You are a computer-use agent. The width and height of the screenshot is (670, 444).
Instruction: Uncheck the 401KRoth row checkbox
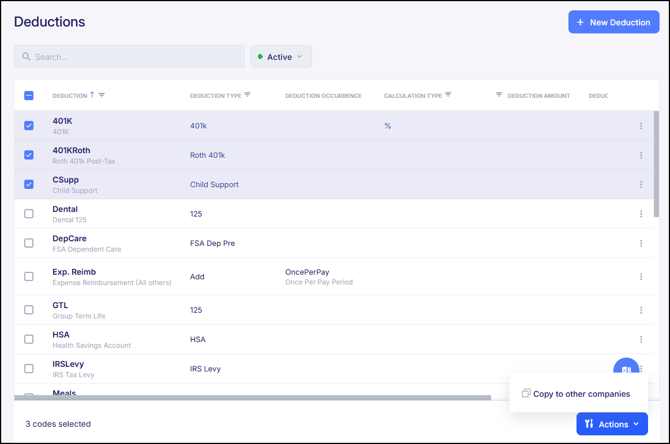coord(29,155)
